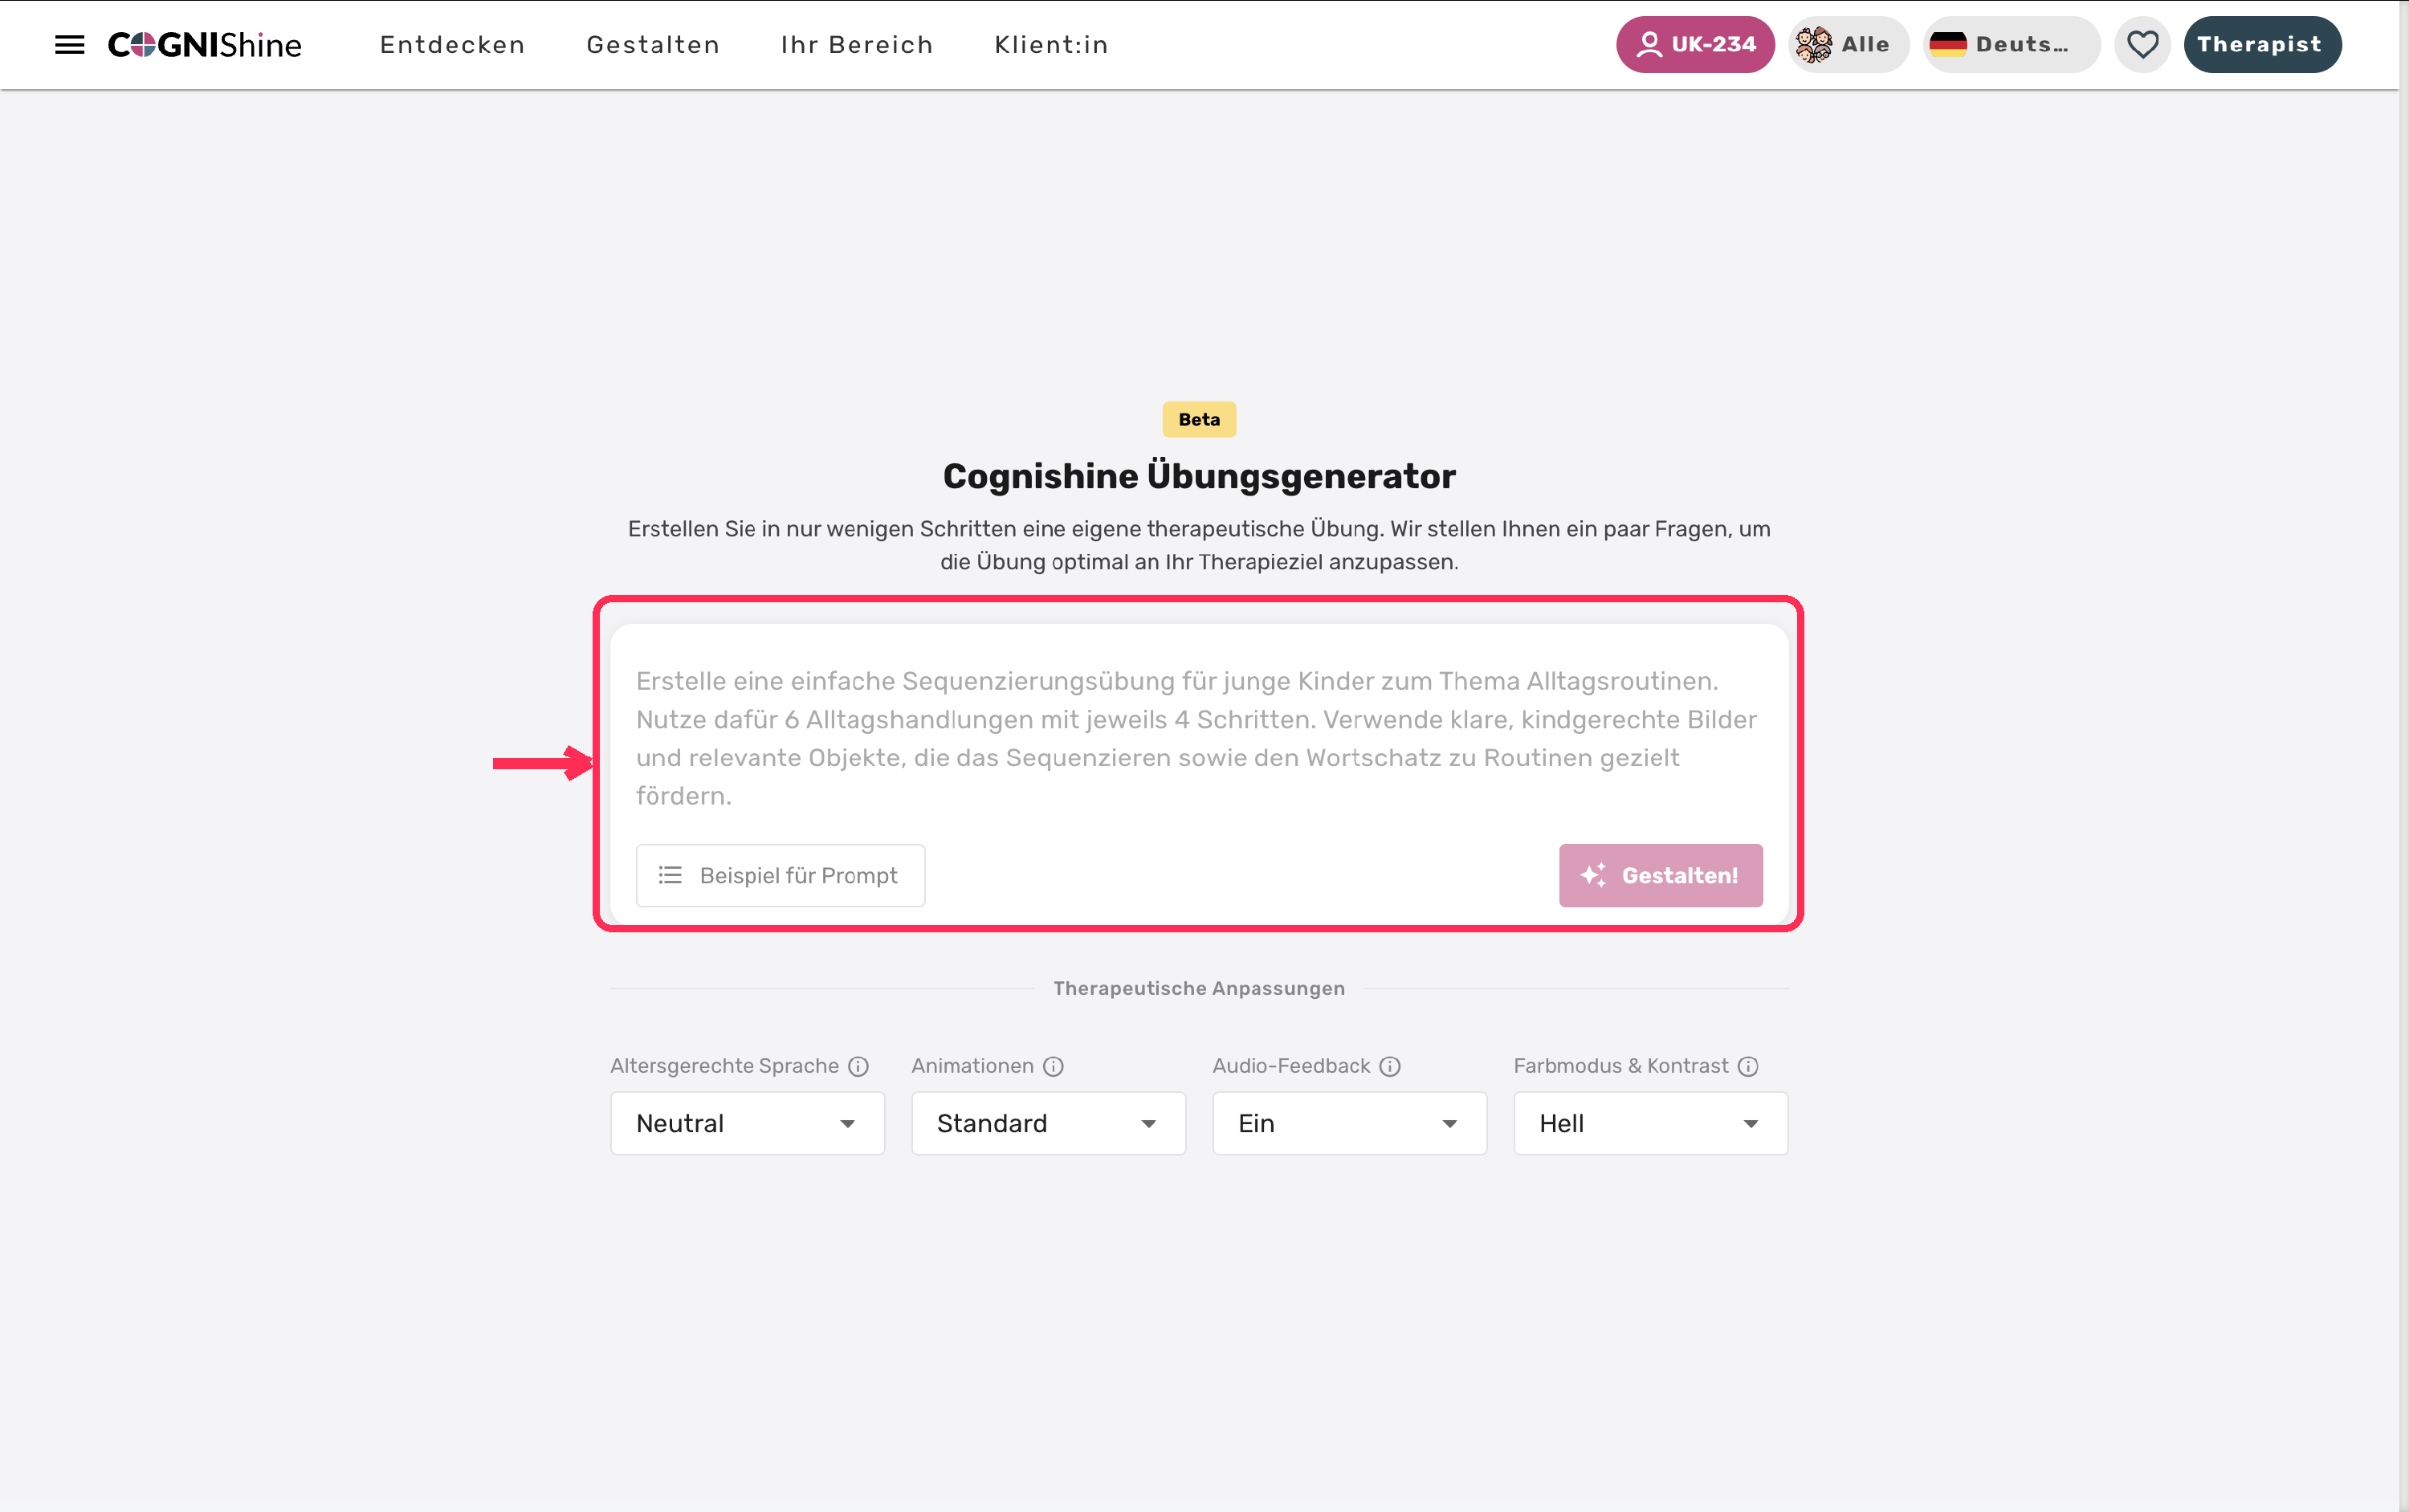Image resolution: width=2409 pixels, height=1512 pixels.
Task: Open the Deutsch language selector
Action: 2011,45
